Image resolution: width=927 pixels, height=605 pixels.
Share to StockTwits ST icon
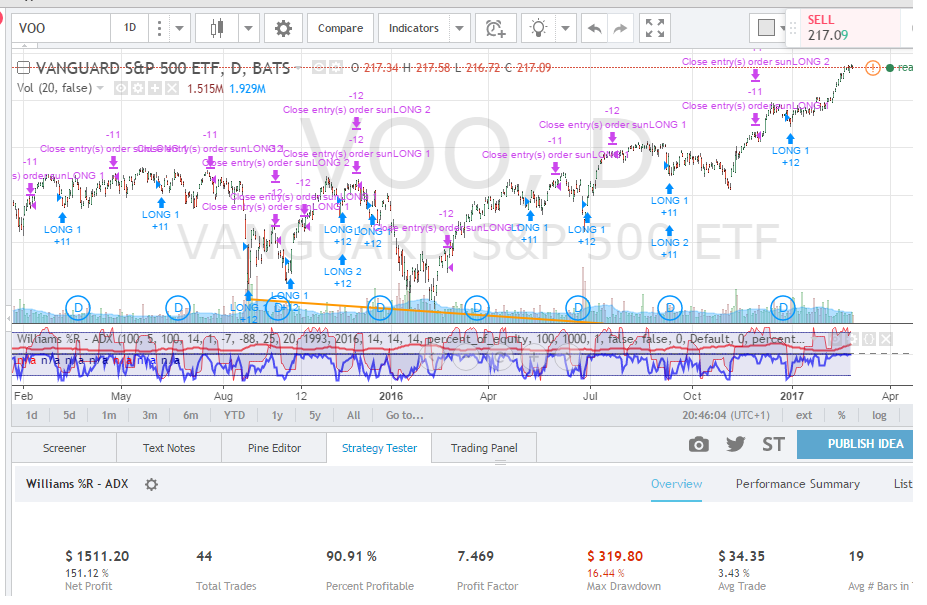pos(773,444)
